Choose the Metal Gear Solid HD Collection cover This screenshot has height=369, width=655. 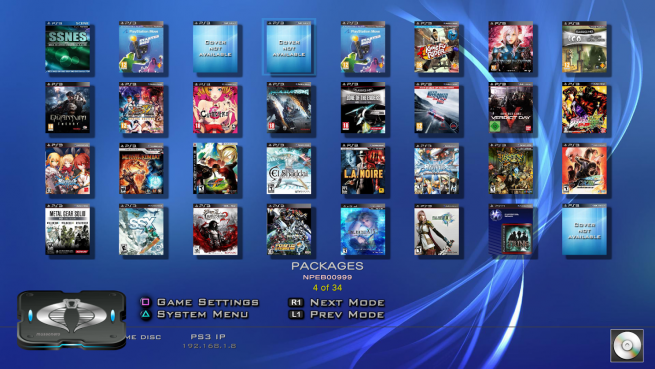click(68, 229)
